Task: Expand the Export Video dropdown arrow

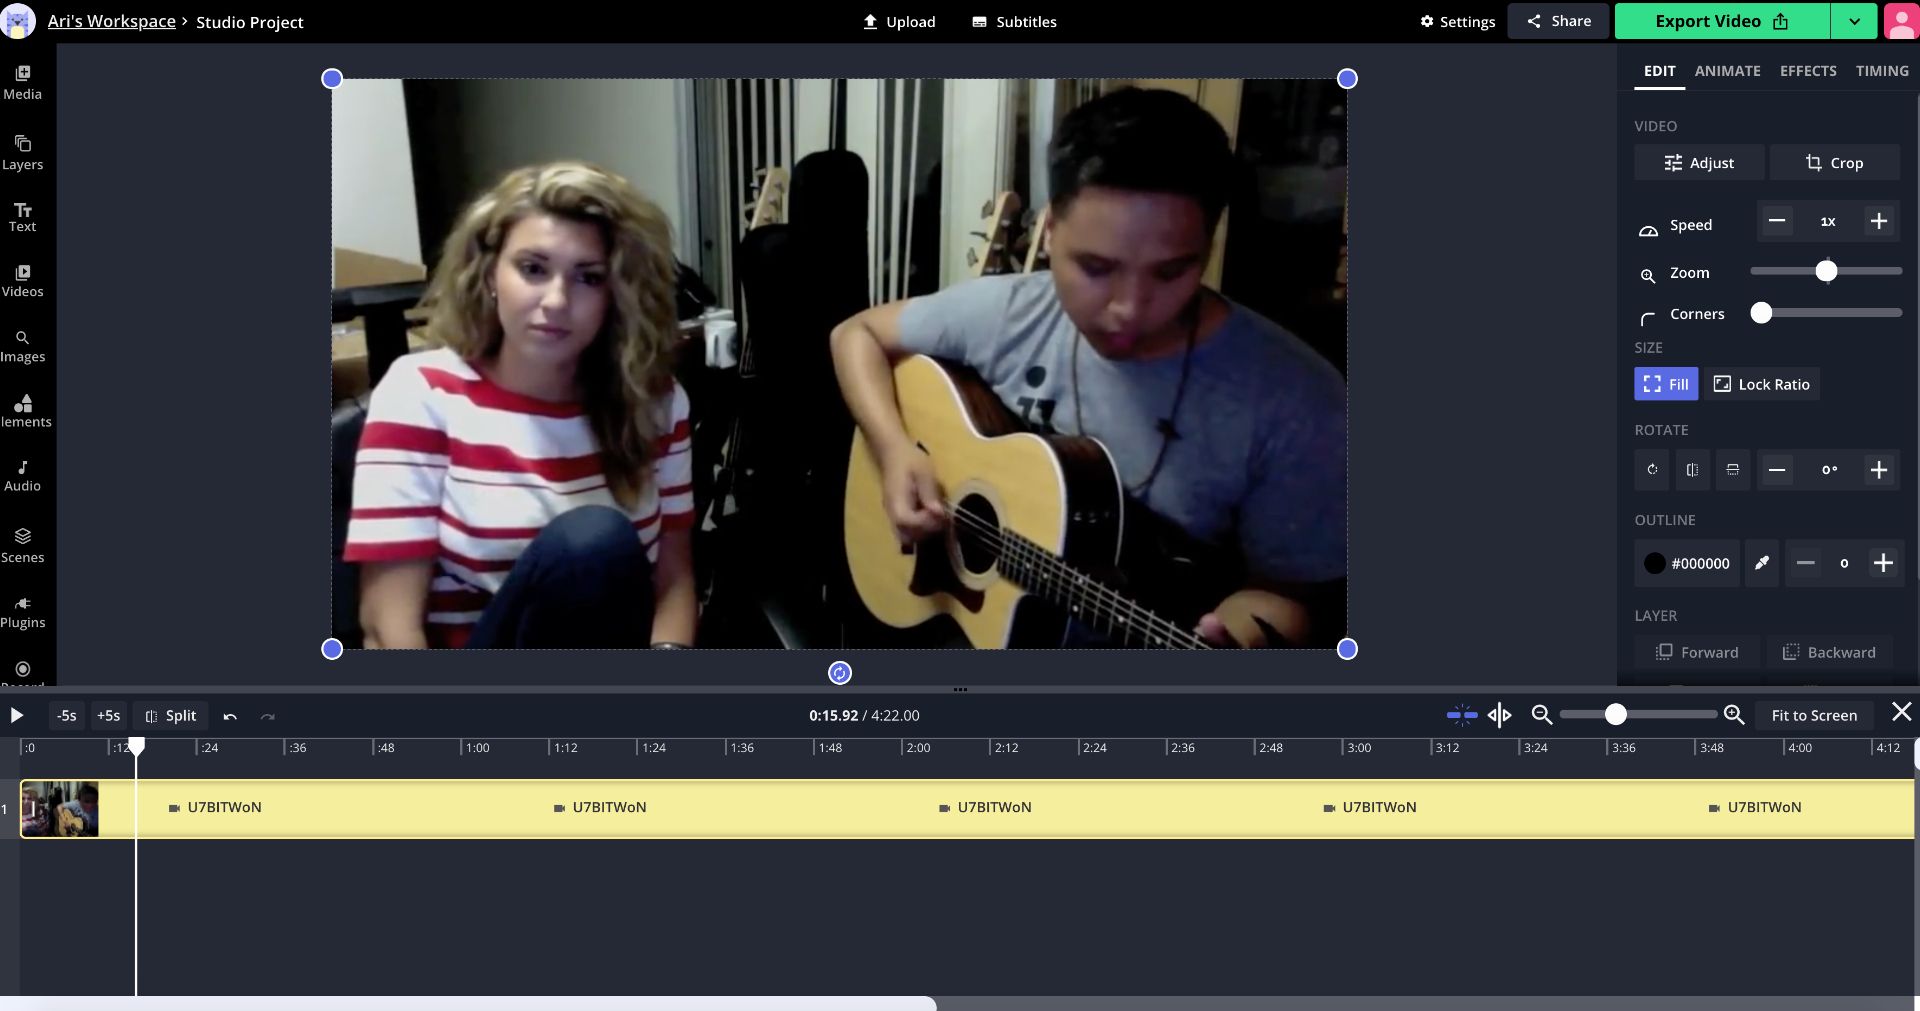Action: 1854,21
